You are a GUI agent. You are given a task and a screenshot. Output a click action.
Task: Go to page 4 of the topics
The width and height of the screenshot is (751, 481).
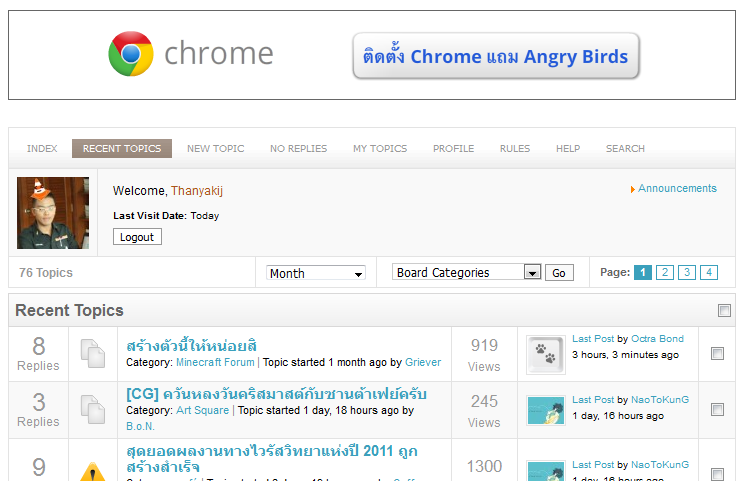click(709, 273)
